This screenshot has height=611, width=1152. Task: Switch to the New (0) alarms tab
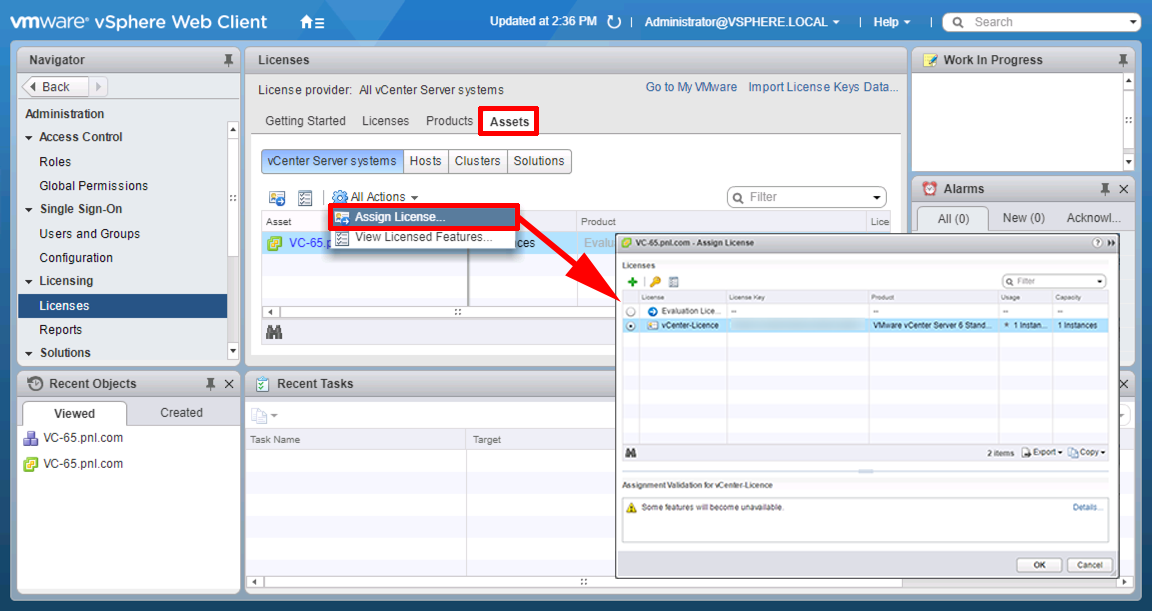pyautogui.click(x=1023, y=218)
